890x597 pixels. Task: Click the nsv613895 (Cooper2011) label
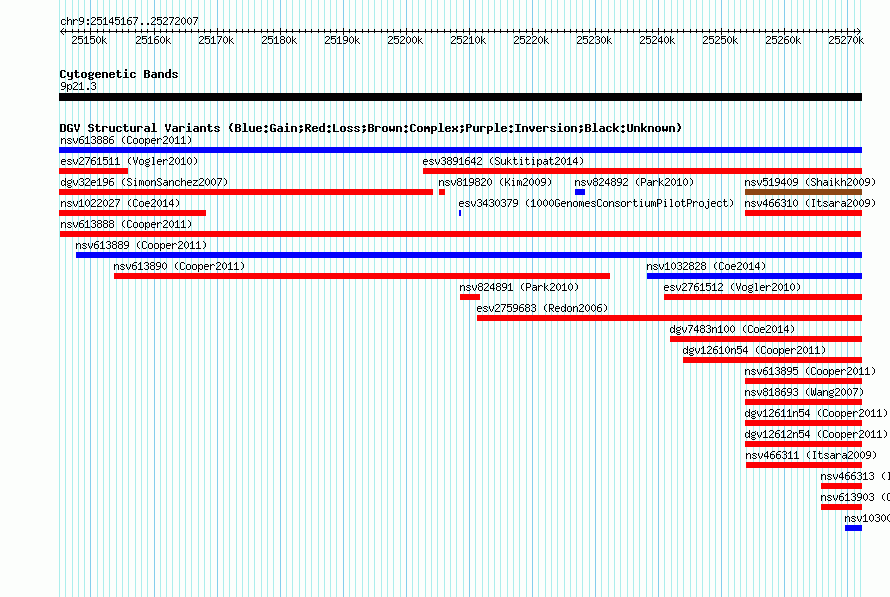(811, 371)
